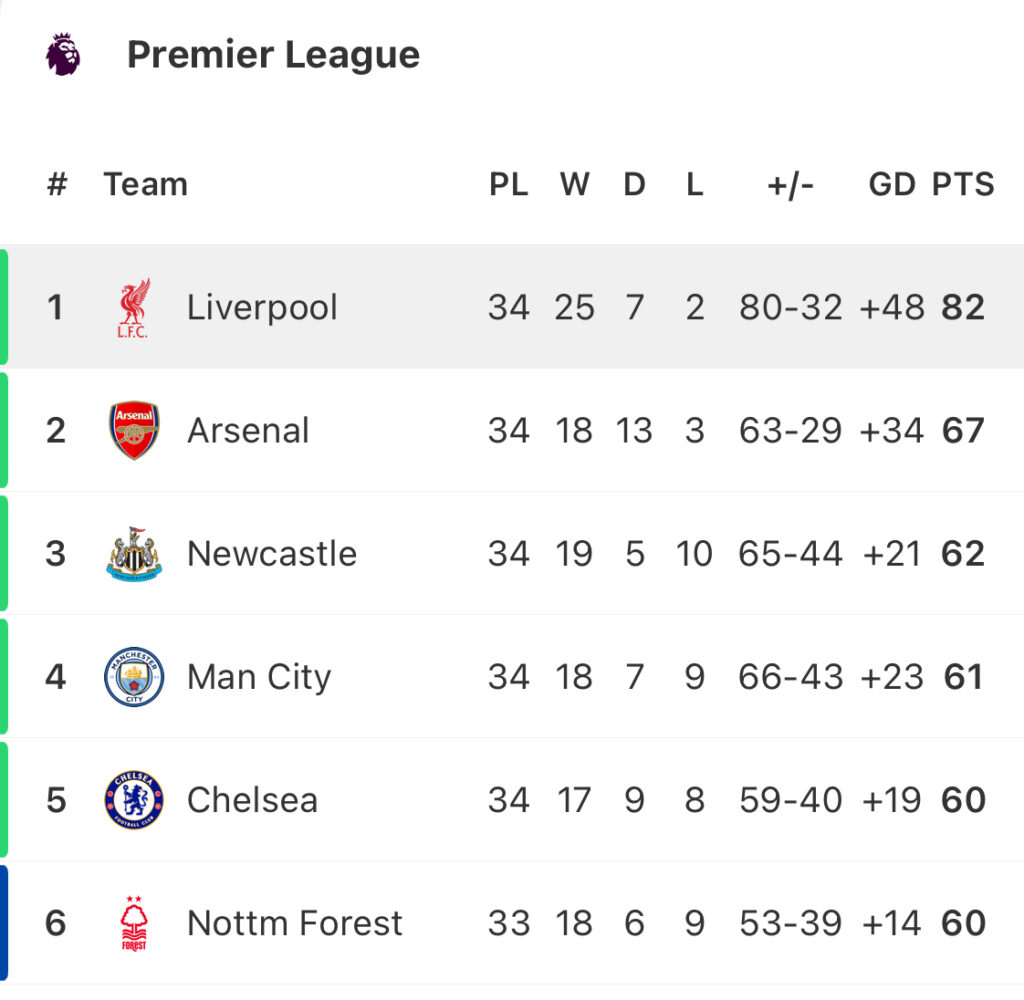Viewport: 1024px width, 1000px height.
Task: Sort by the W wins header
Action: tap(575, 184)
